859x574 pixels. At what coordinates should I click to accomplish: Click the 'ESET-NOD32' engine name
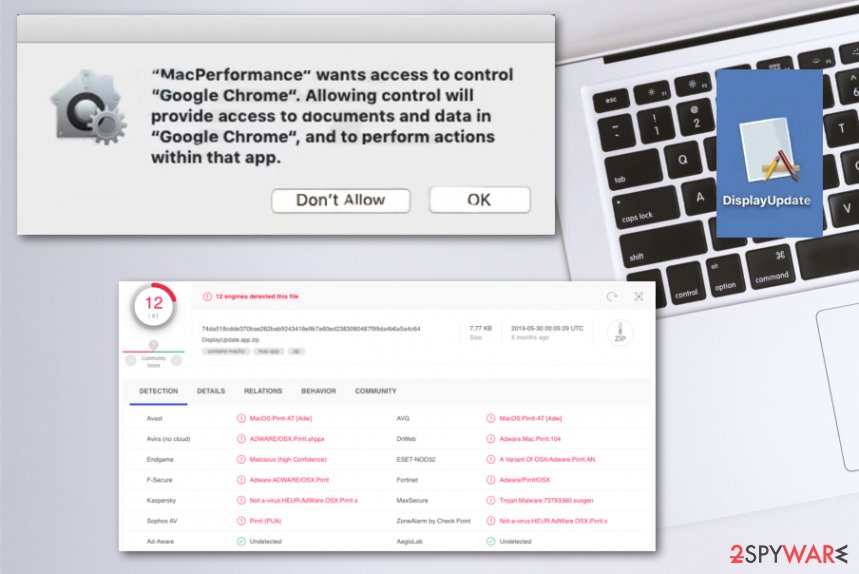point(416,460)
